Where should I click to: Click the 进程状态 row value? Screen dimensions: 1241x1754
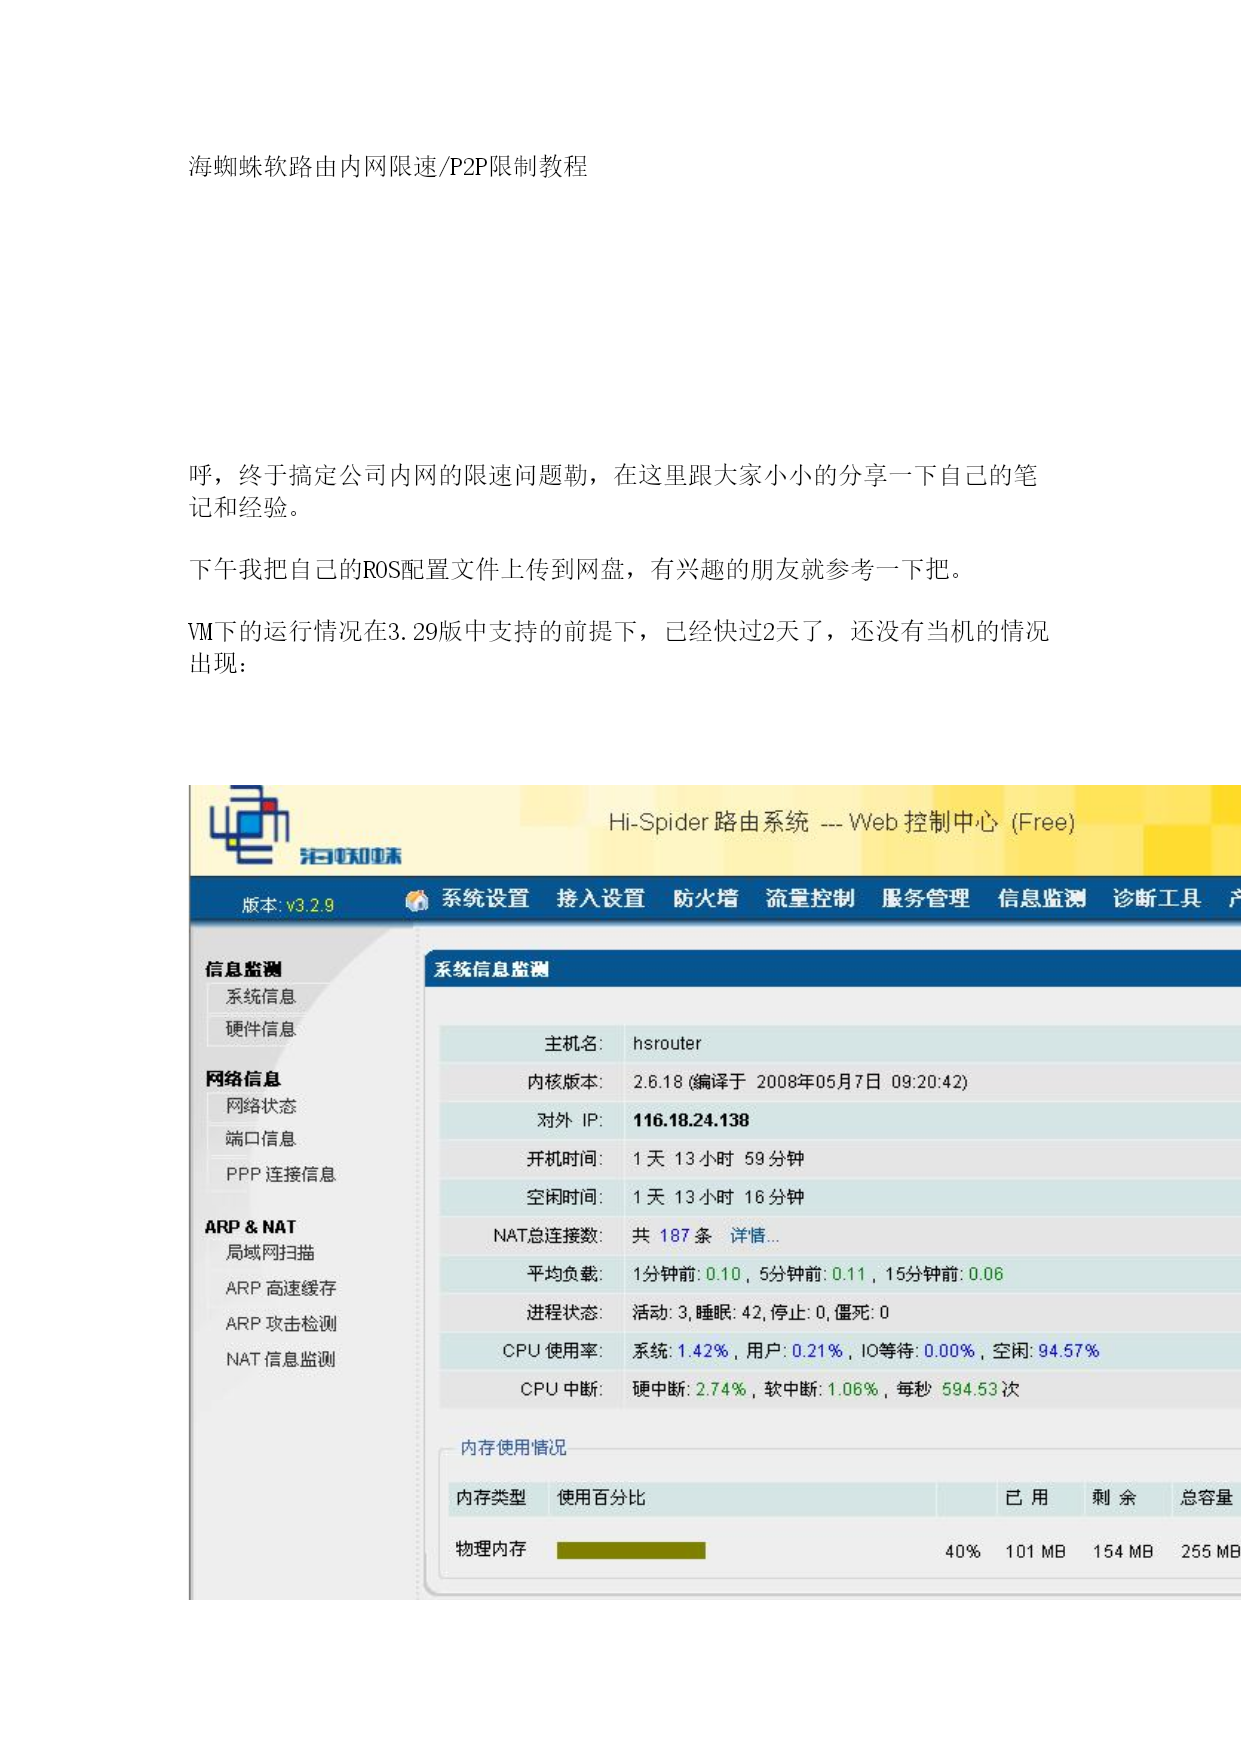(x=760, y=1313)
